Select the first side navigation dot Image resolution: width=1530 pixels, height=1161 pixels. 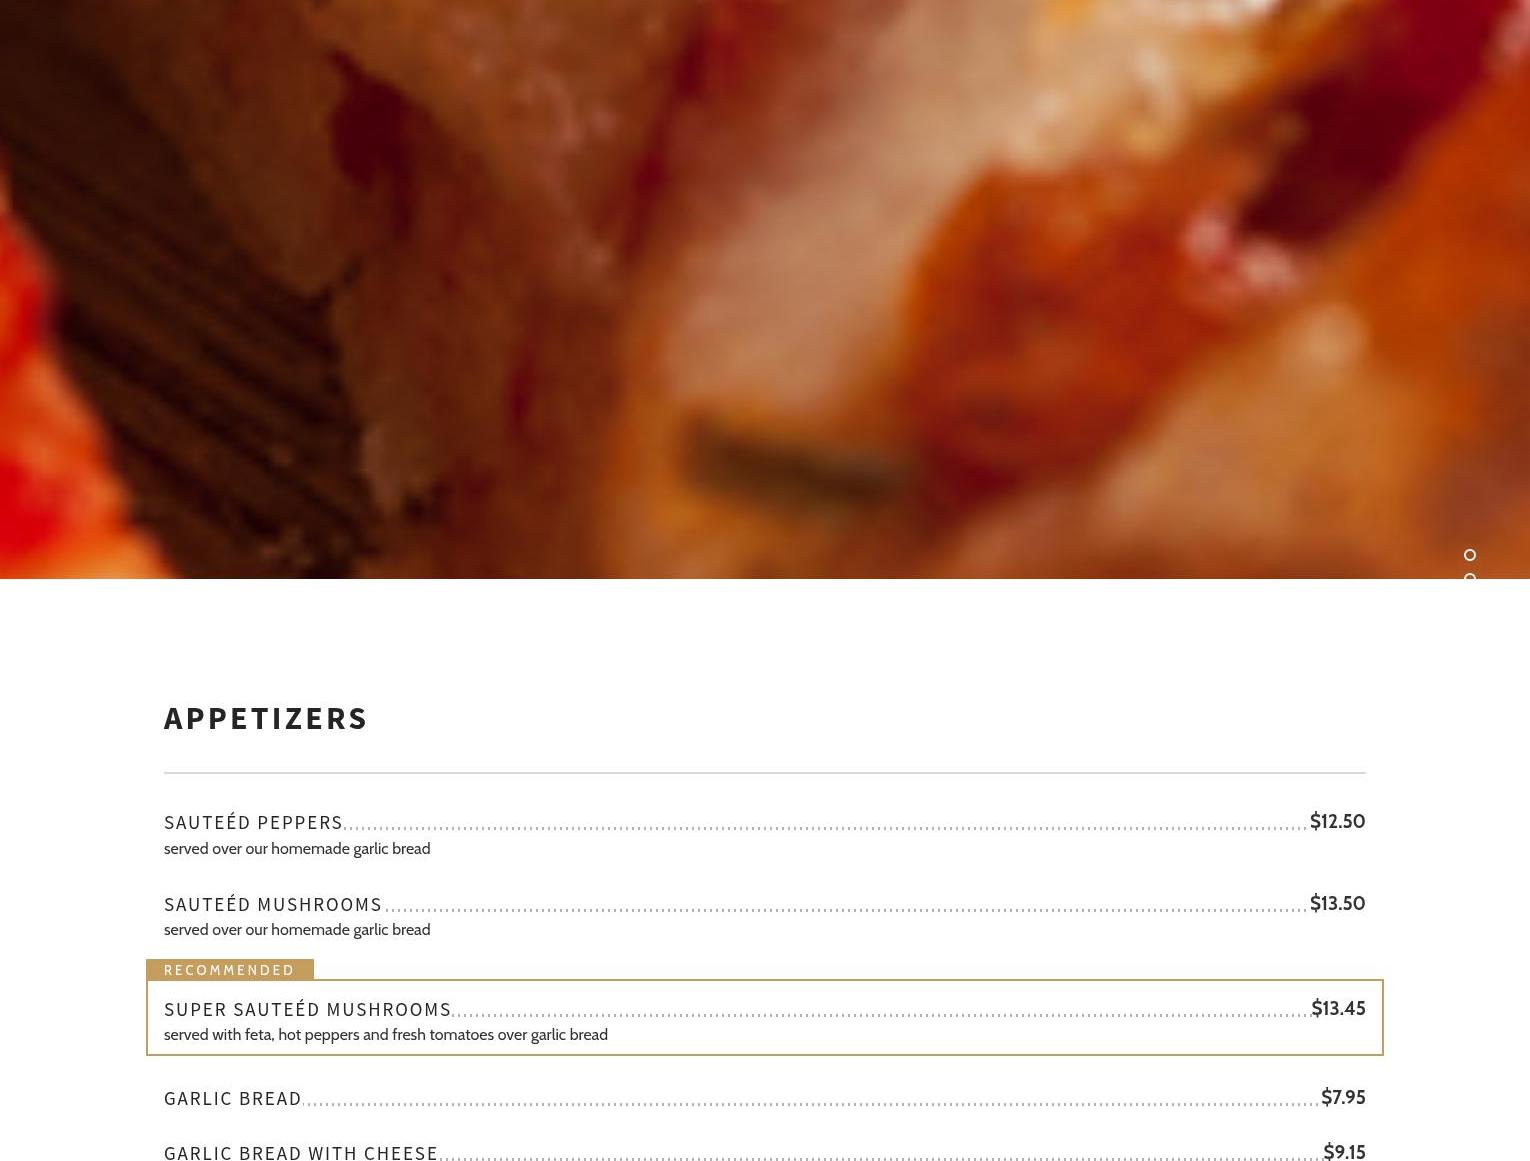(1469, 555)
